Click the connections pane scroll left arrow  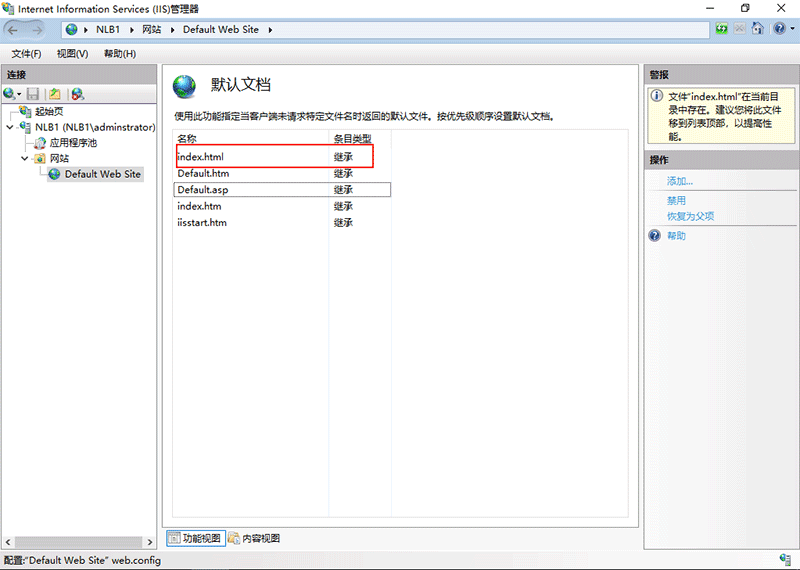[8, 542]
